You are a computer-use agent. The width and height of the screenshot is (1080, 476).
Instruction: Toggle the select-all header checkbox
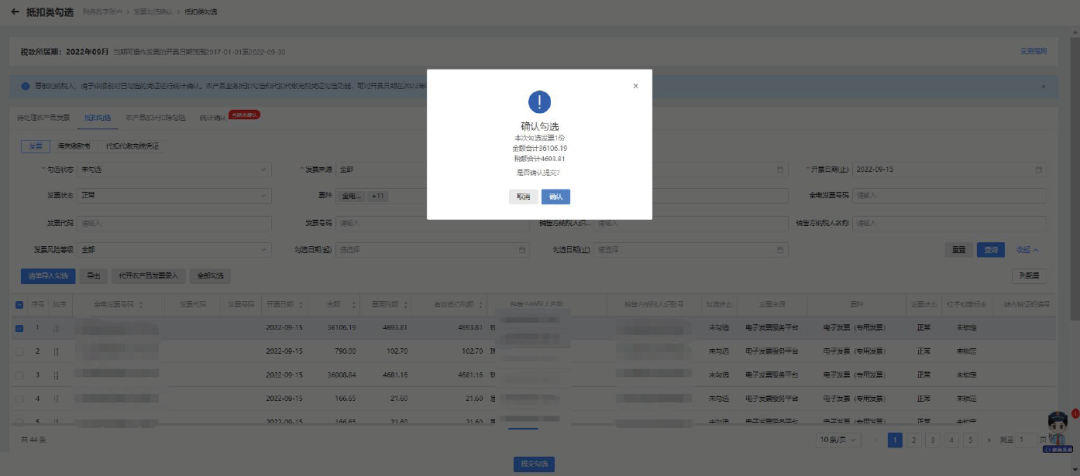pyautogui.click(x=21, y=304)
